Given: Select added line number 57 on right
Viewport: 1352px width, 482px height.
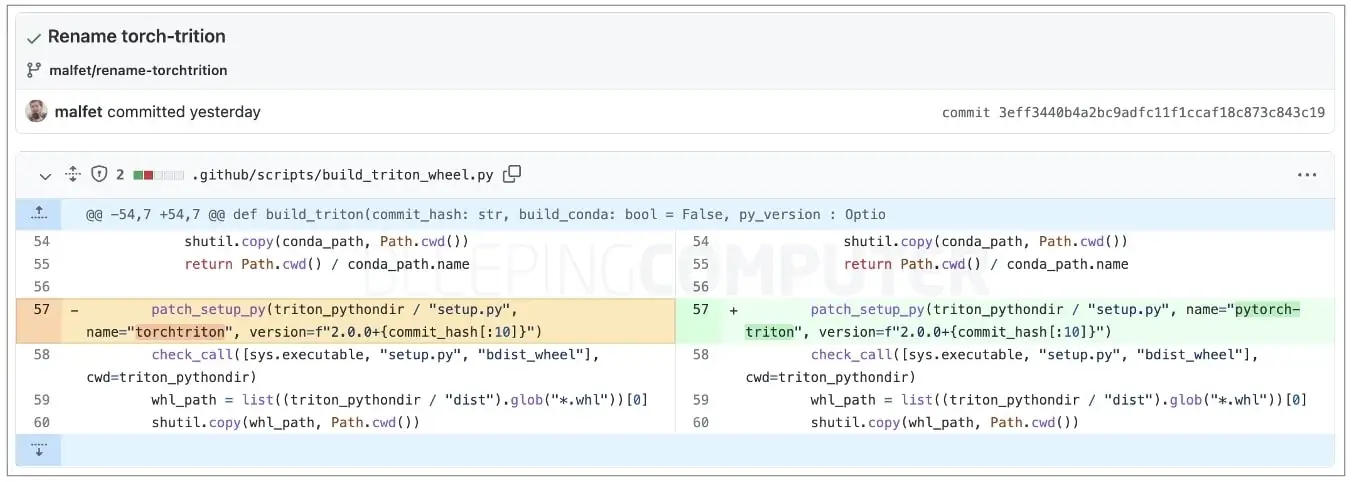Looking at the screenshot, I should [700, 309].
